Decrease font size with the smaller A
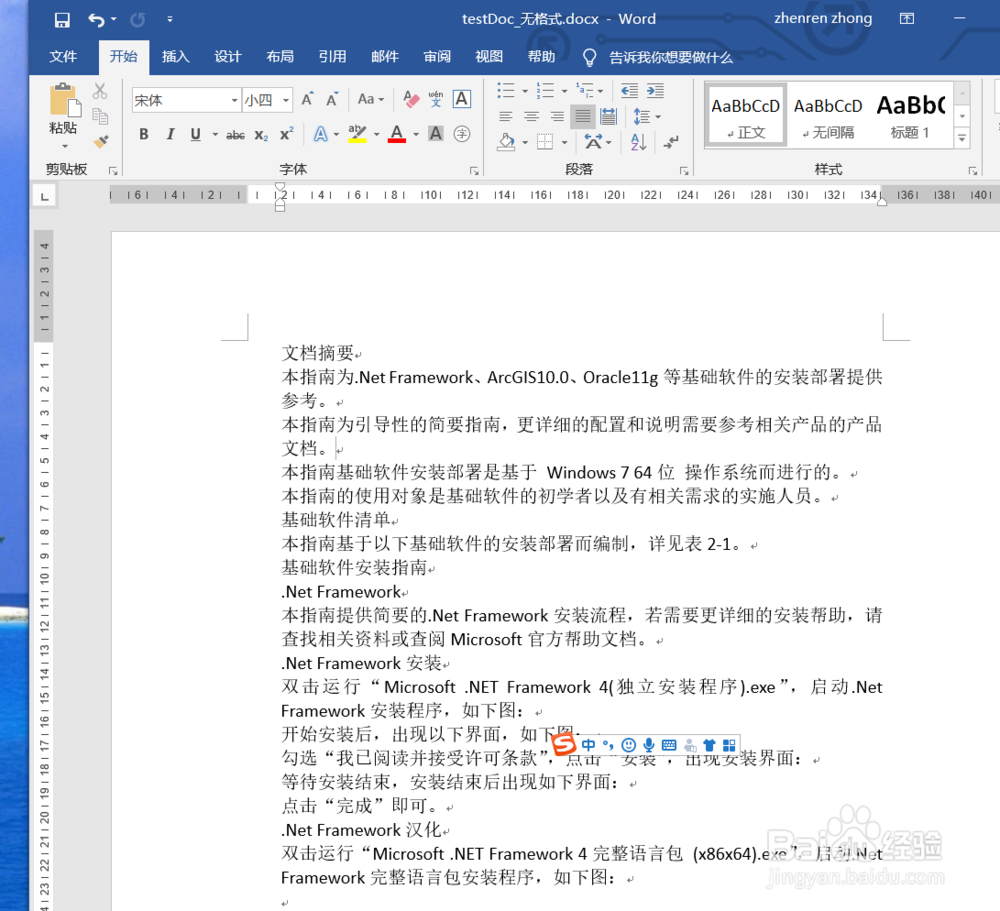 pyautogui.click(x=332, y=100)
